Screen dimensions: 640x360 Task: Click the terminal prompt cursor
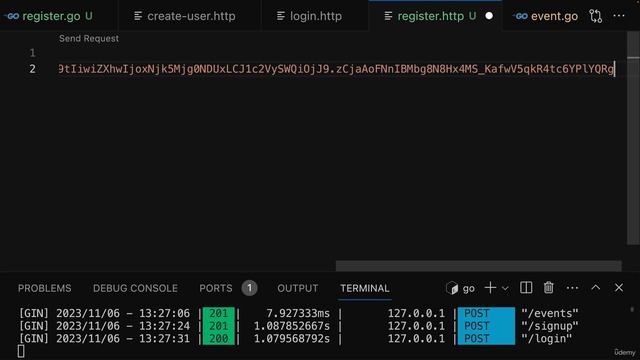tap(21, 351)
